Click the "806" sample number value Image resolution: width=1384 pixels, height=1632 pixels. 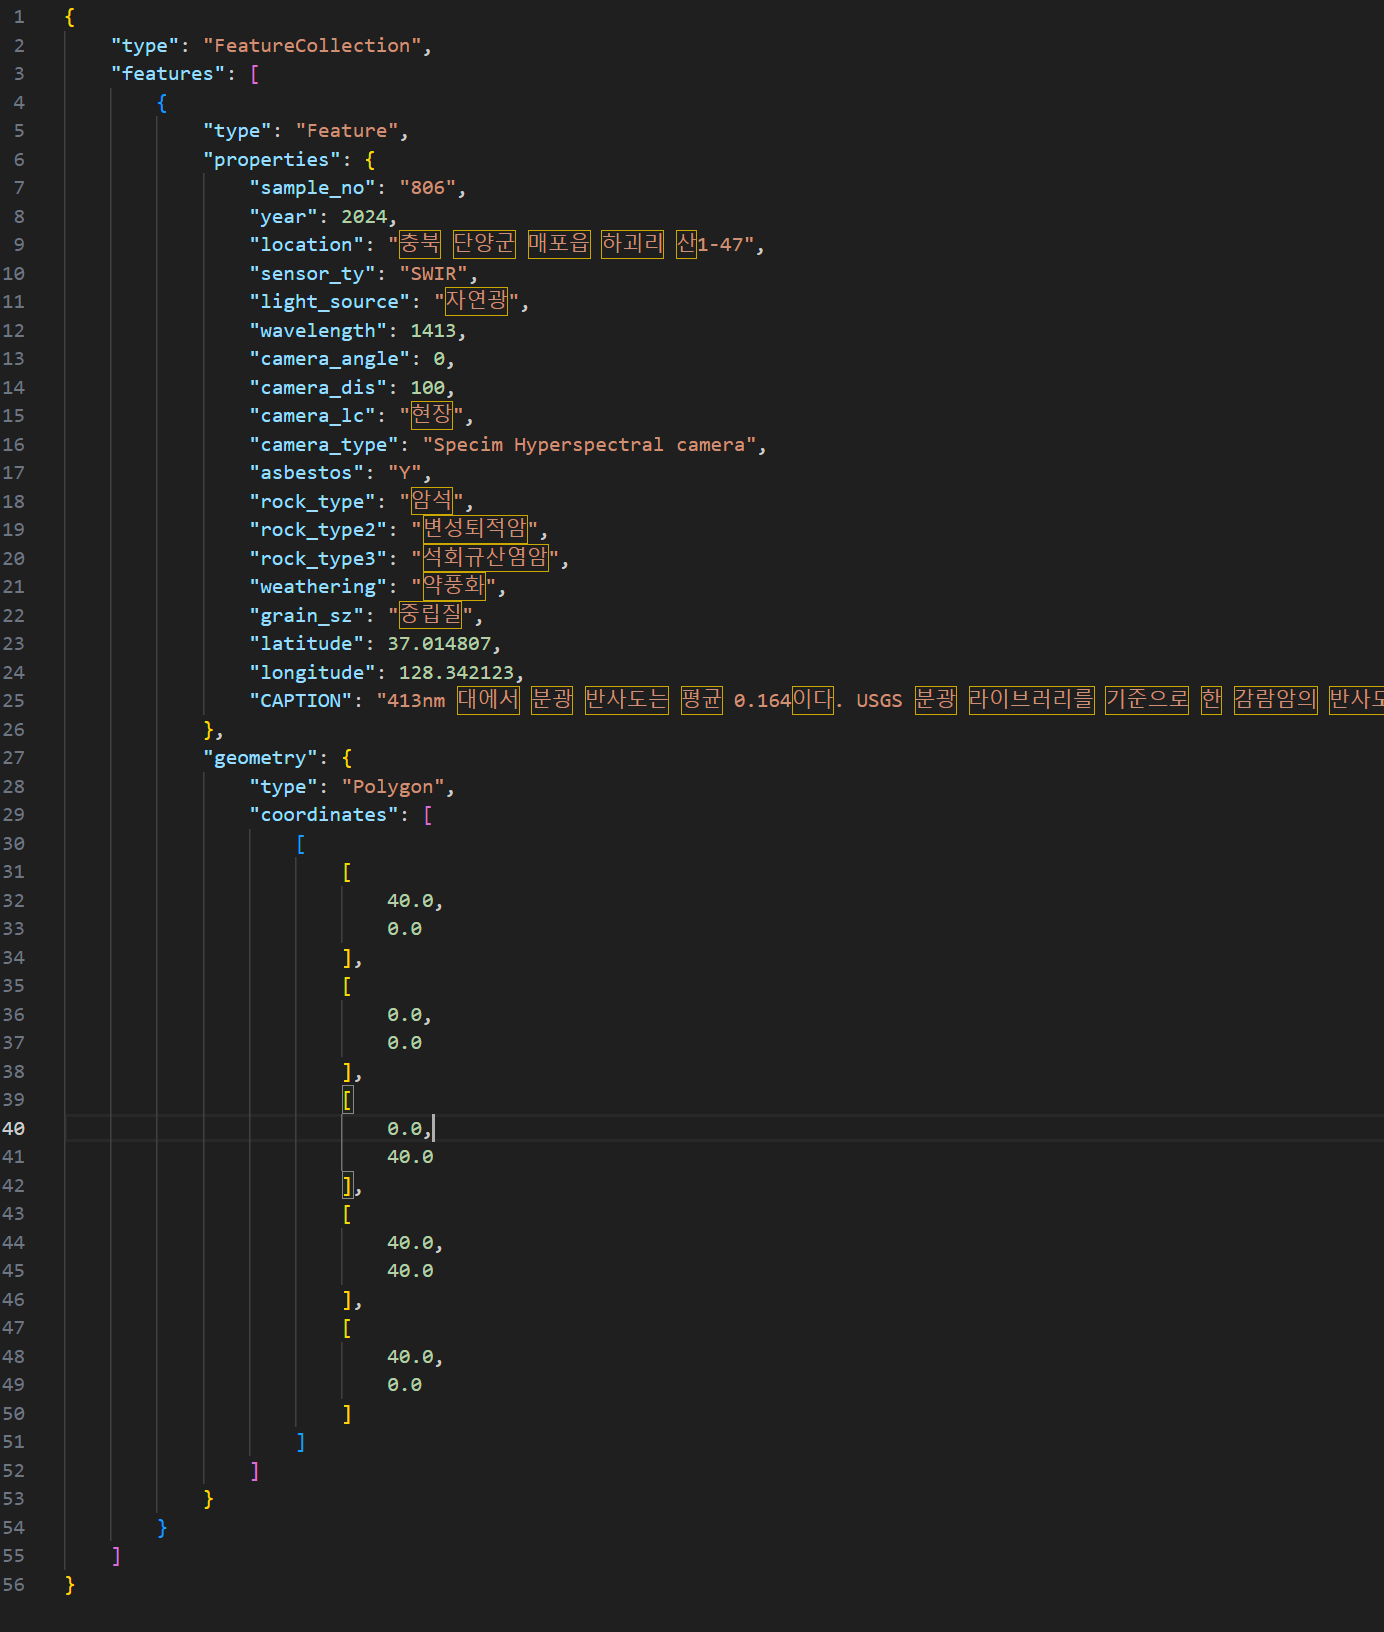428,187
